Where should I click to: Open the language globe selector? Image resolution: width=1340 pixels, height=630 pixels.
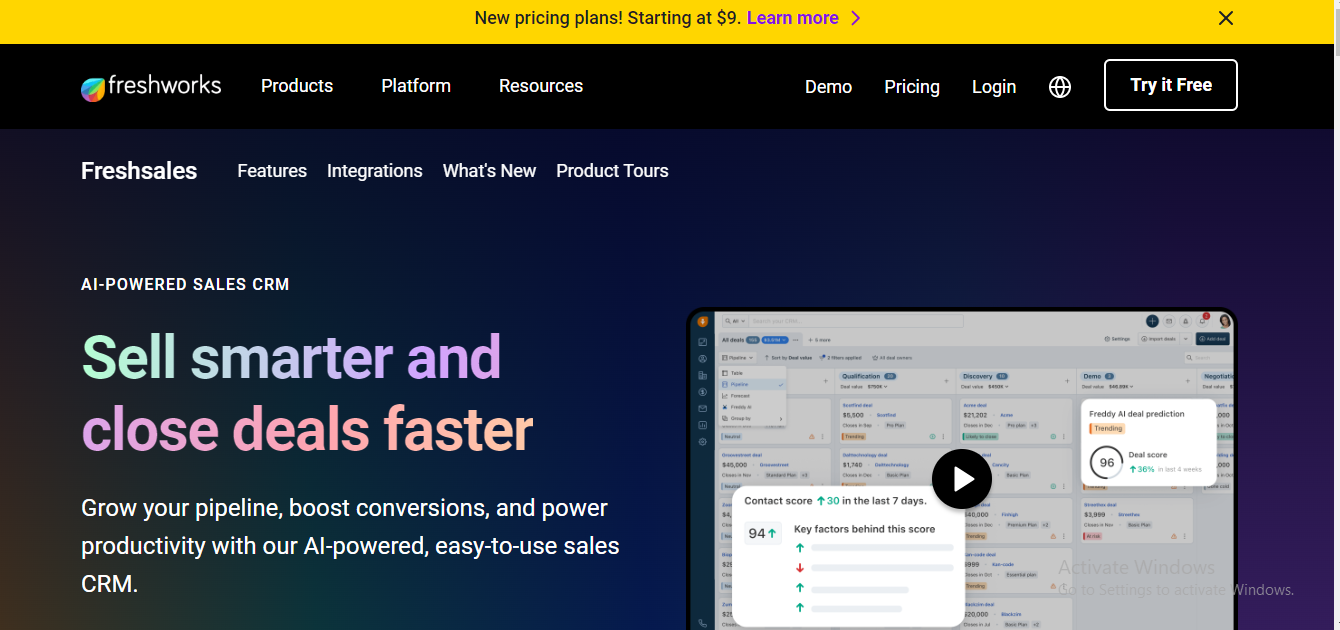1060,87
